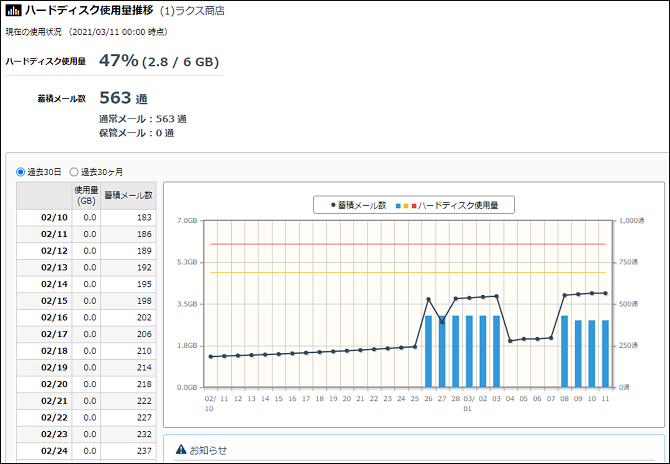Click the 02/11 date row
Image resolution: width=670 pixels, height=464 pixels.
click(86, 234)
